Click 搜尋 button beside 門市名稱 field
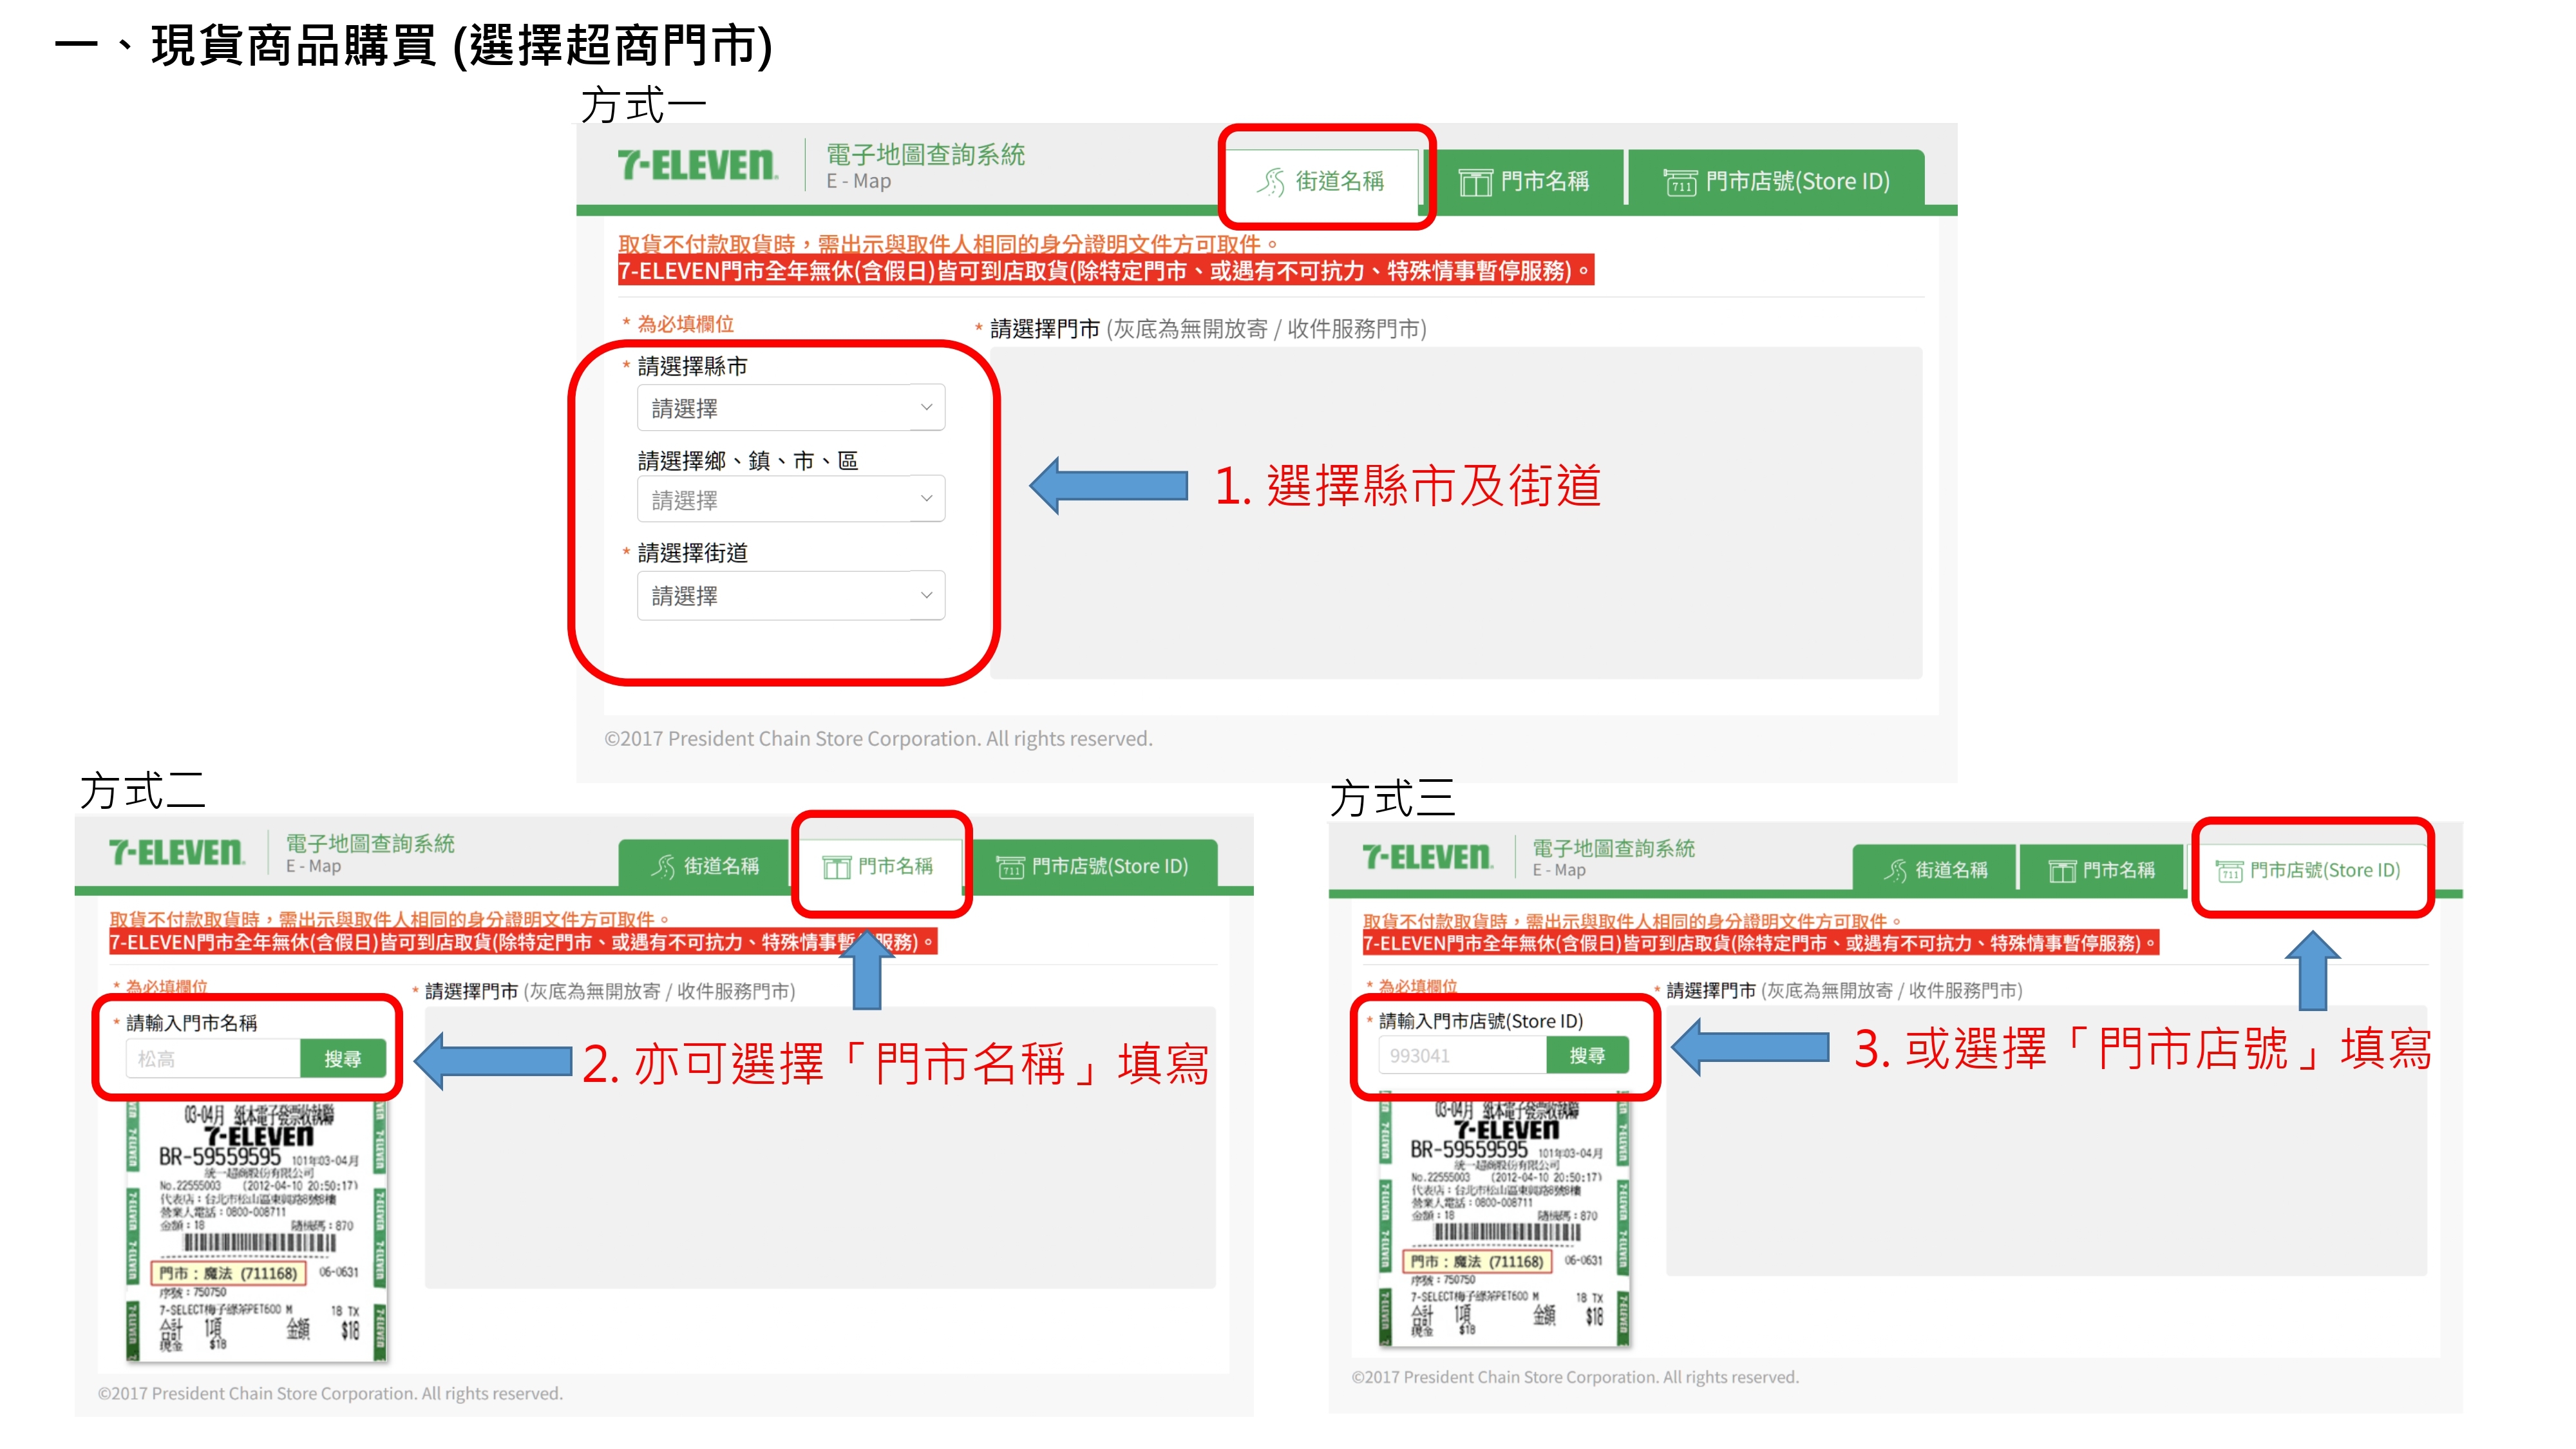The width and height of the screenshot is (2576, 1449). coord(342,1058)
